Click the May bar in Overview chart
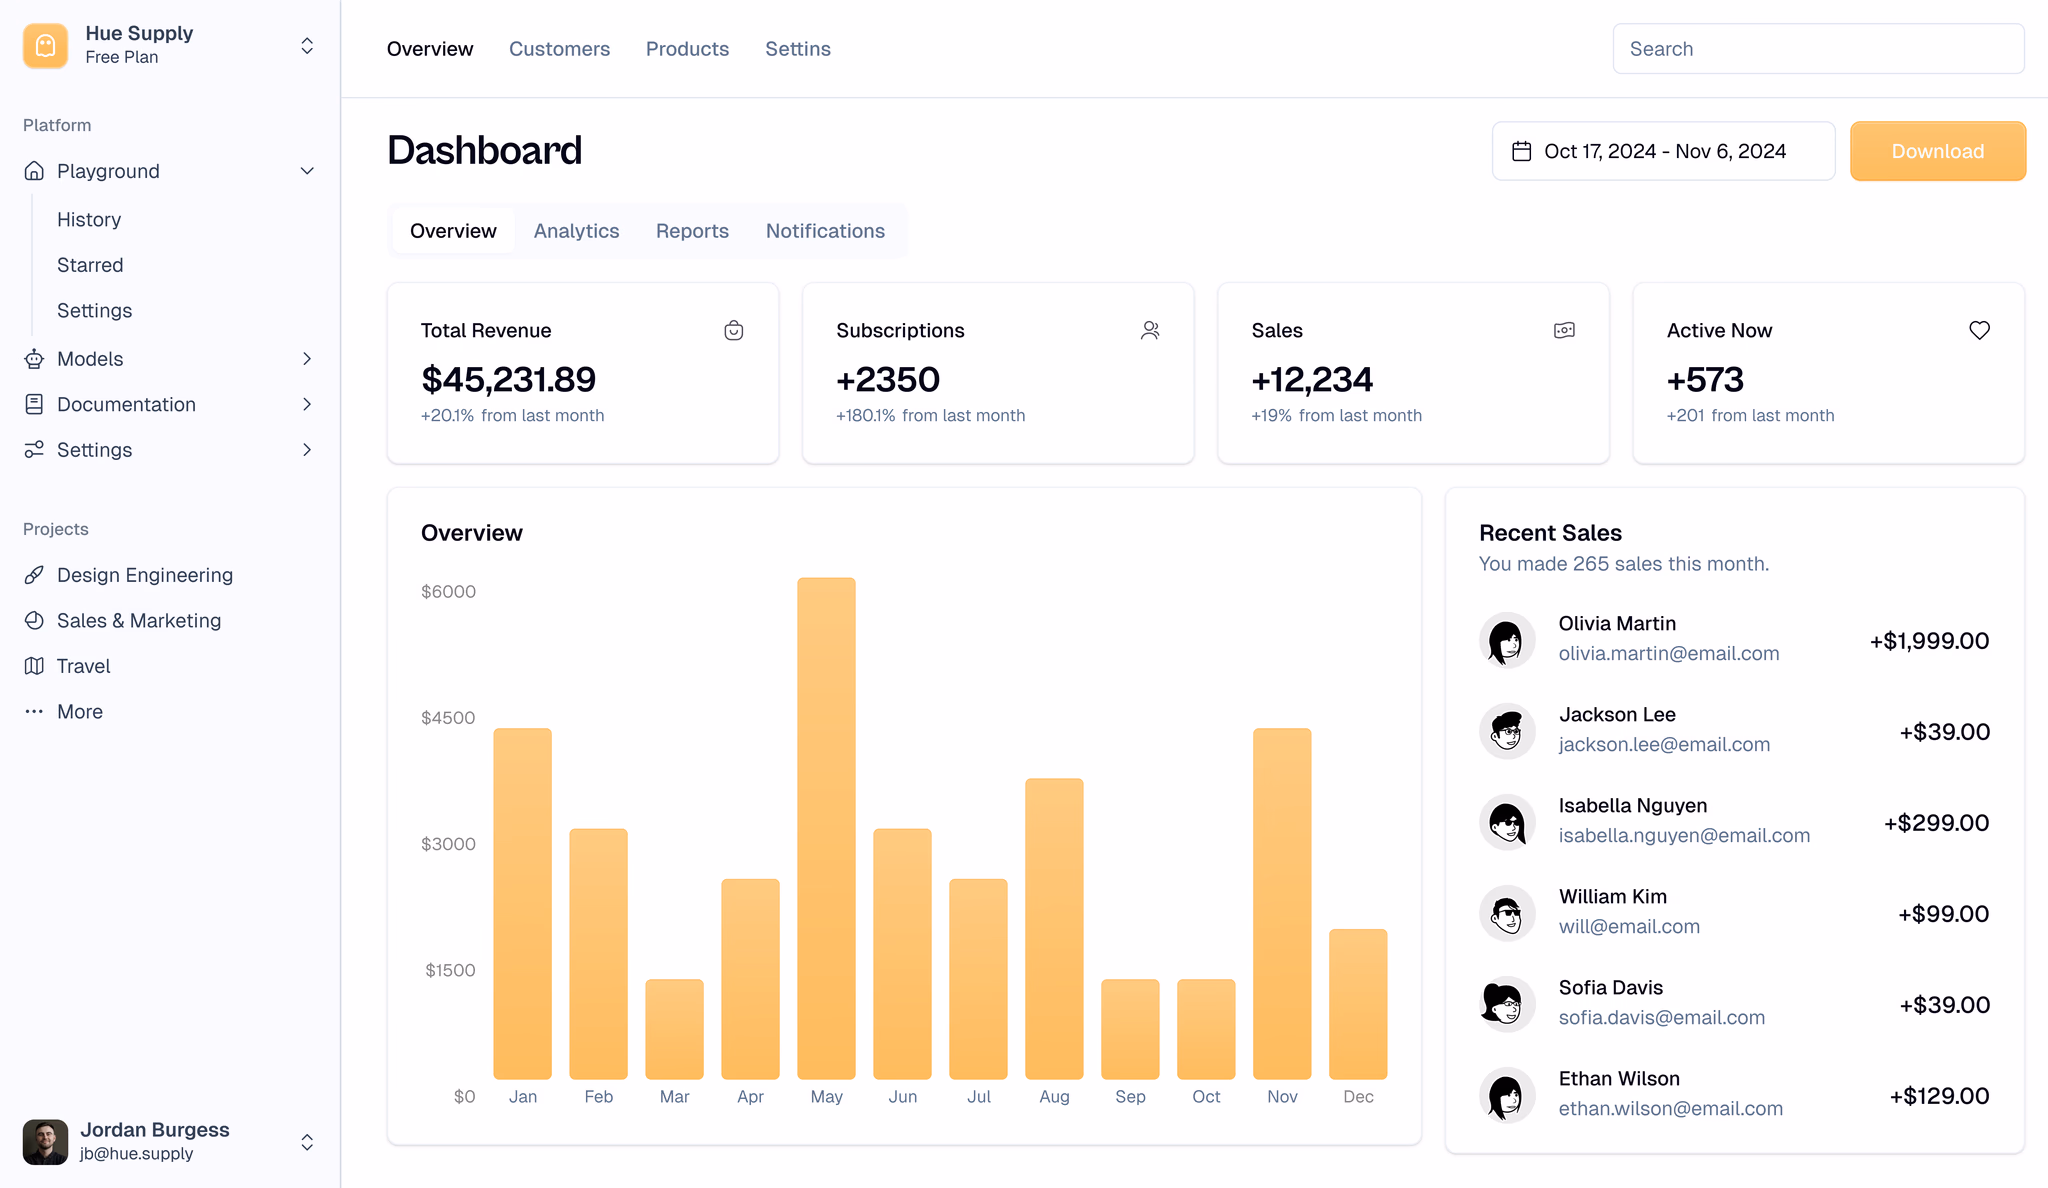The height and width of the screenshot is (1188, 2048). tap(826, 828)
